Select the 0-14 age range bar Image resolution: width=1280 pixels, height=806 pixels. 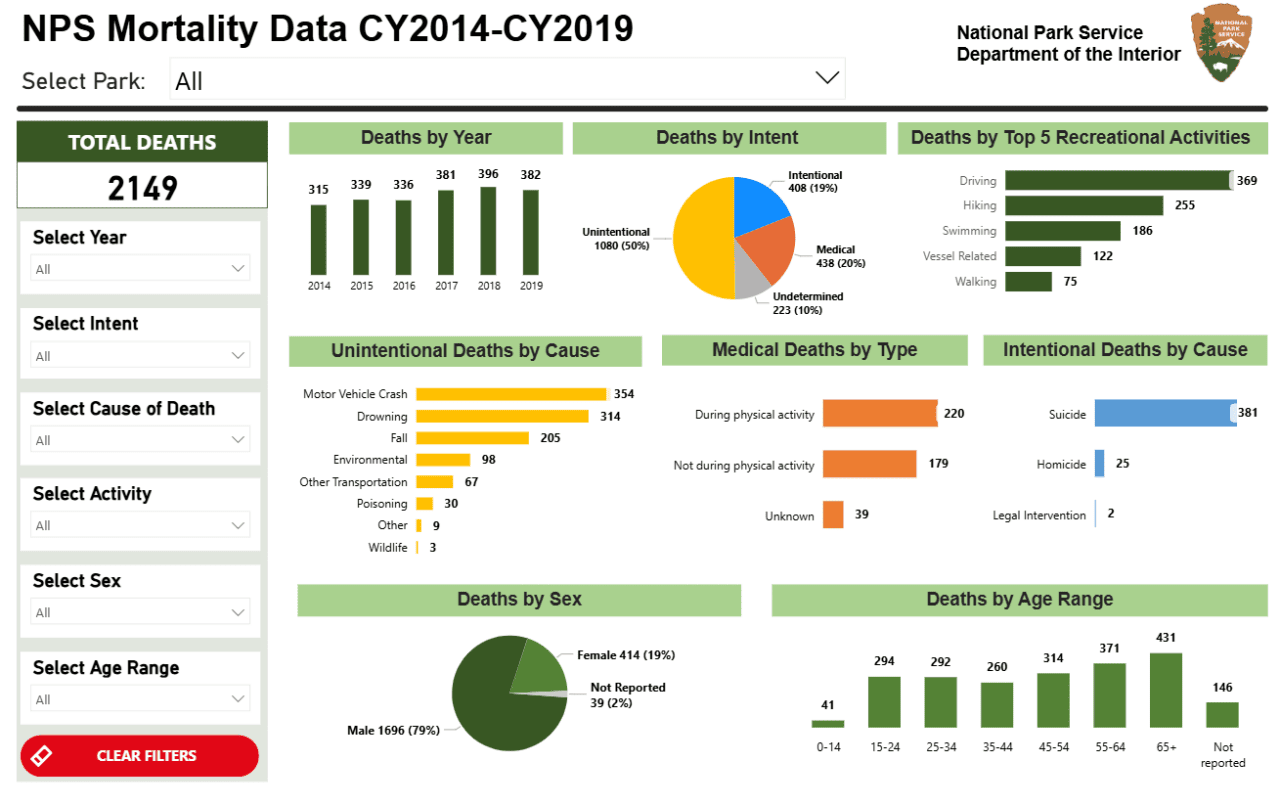pos(828,724)
